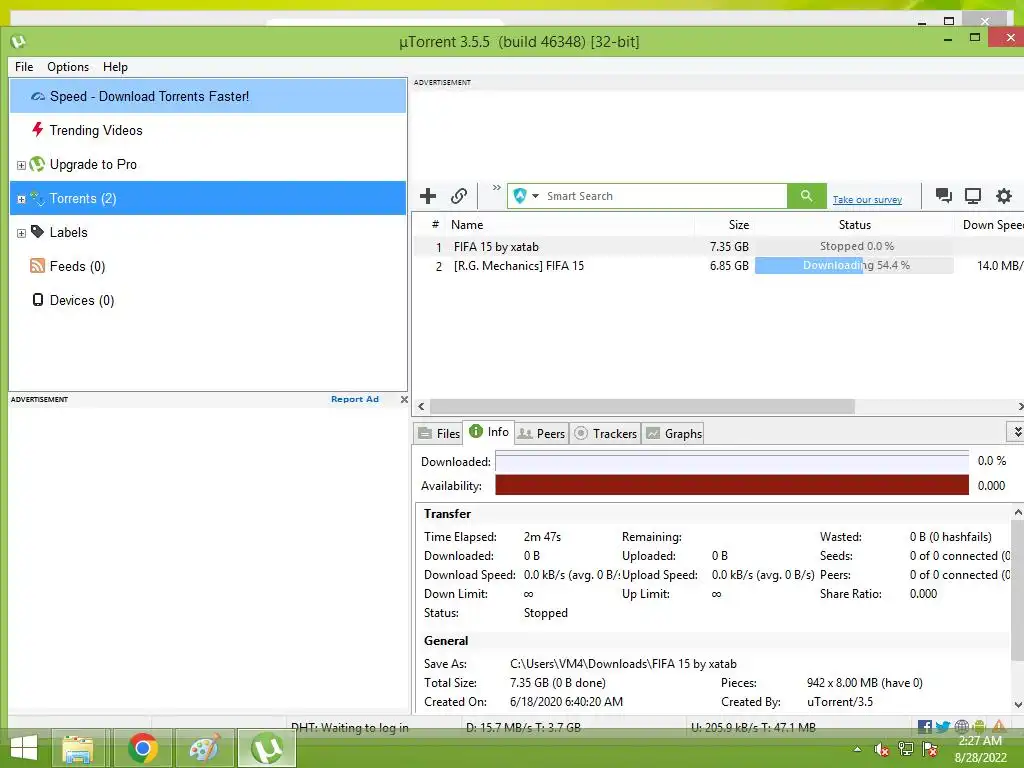Screen dimensions: 1024x768
Task: Click the Add Torrent plus icon
Action: tap(428, 196)
